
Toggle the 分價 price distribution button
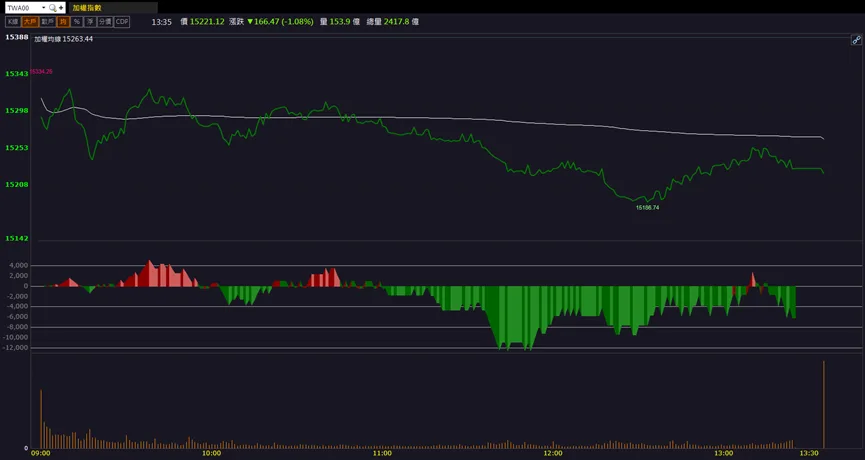[x=105, y=22]
